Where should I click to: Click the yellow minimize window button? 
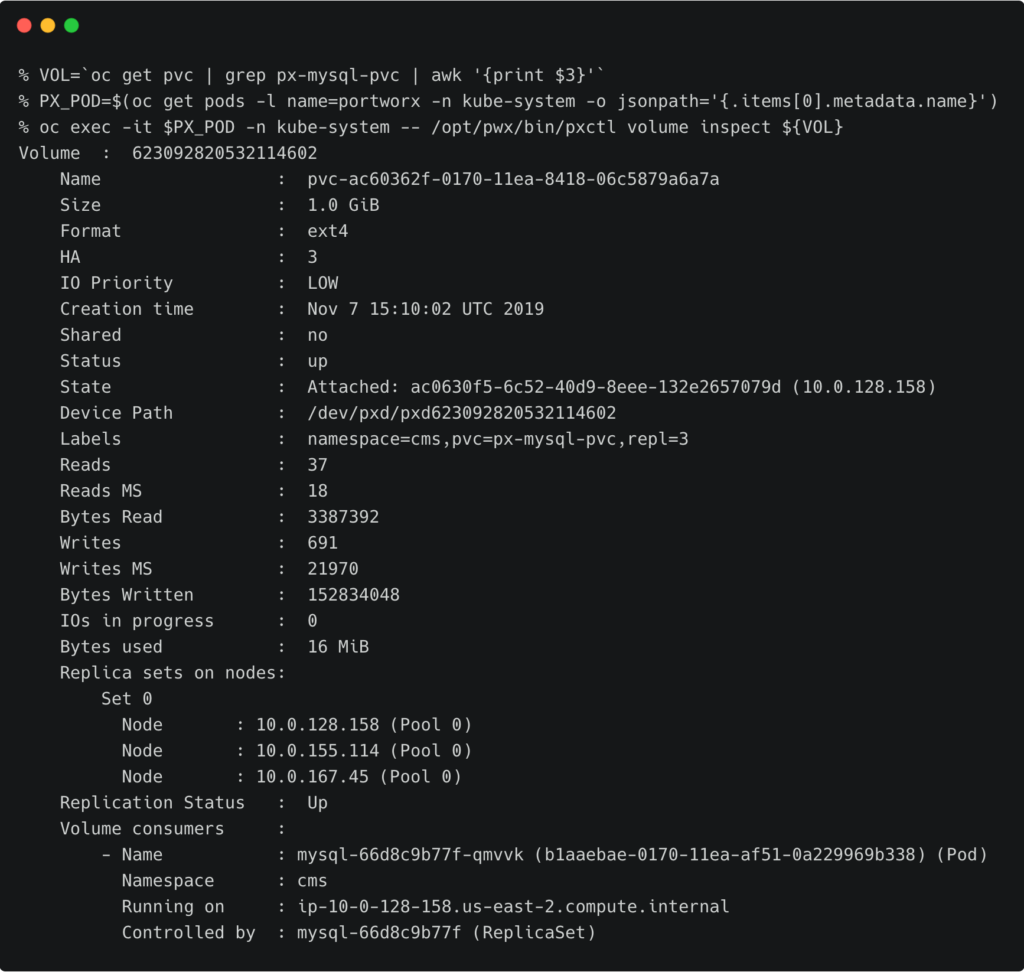tap(48, 25)
